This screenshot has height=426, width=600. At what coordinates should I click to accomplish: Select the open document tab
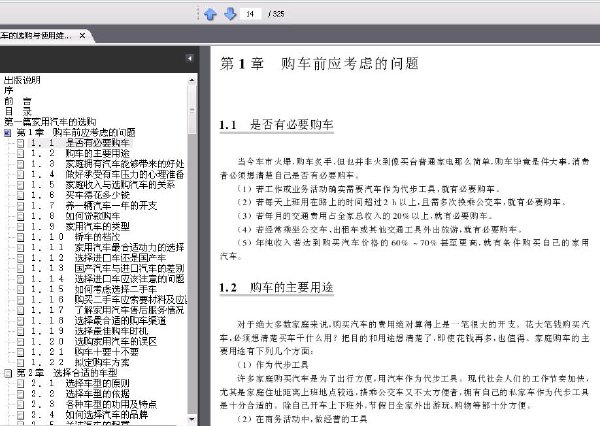click(x=41, y=36)
